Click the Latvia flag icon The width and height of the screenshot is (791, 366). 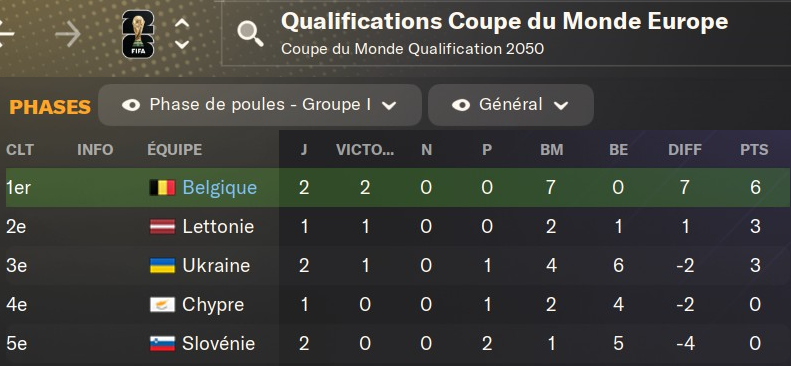162,226
